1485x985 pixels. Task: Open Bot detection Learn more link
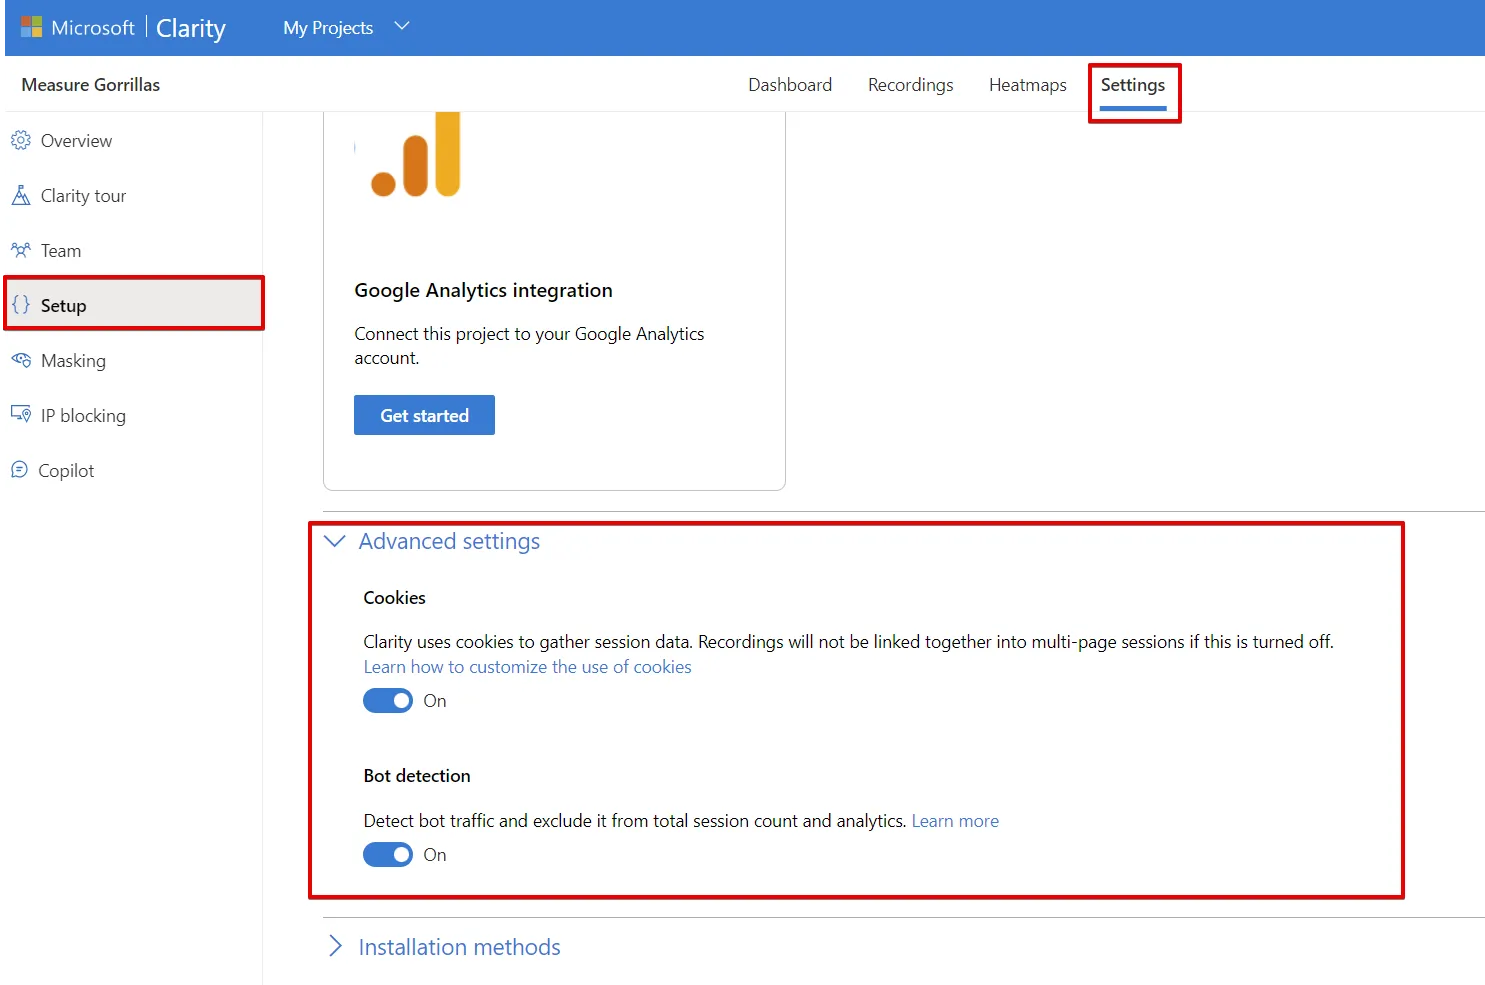(x=955, y=821)
